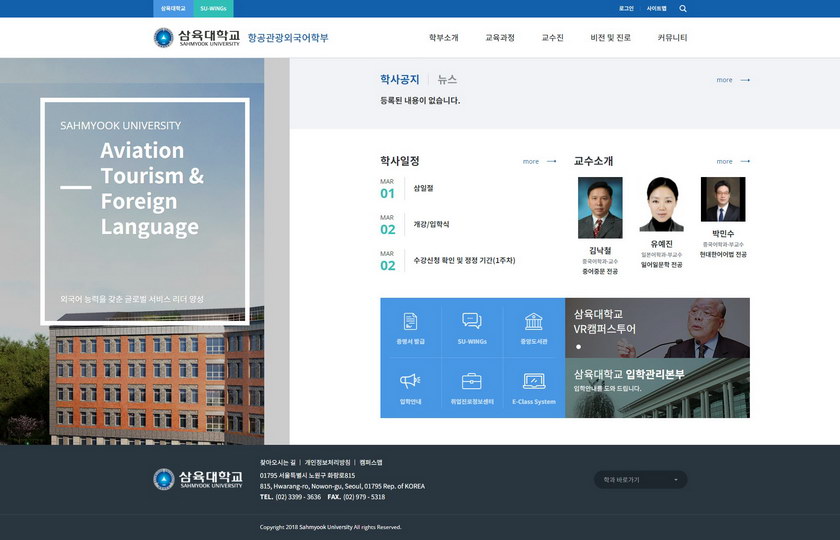Click professor 박민수 photo
Viewport: 840px width, 540px height.
point(723,199)
